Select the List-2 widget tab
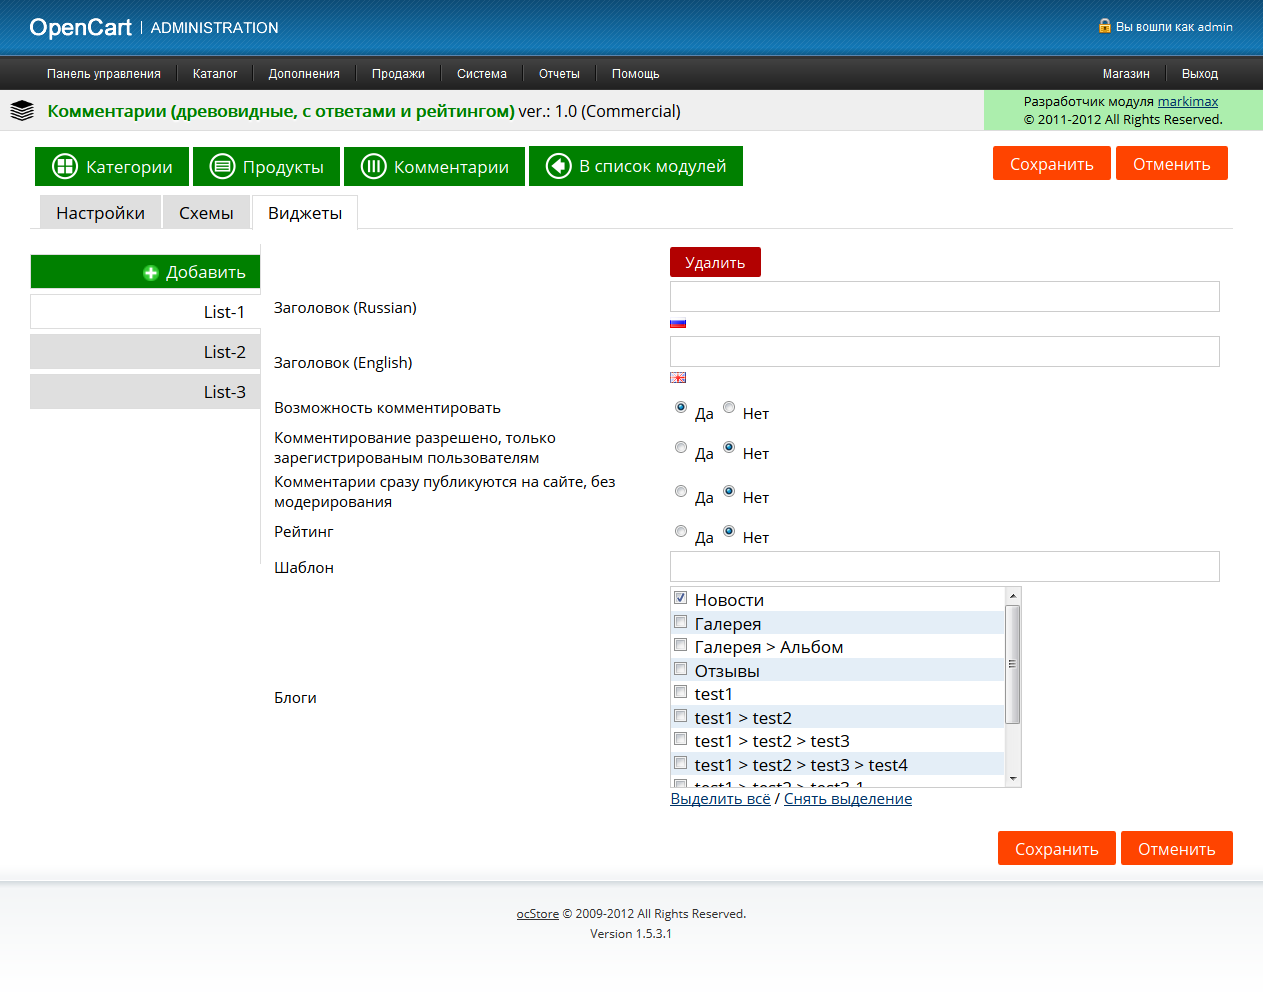1263x993 pixels. point(145,352)
